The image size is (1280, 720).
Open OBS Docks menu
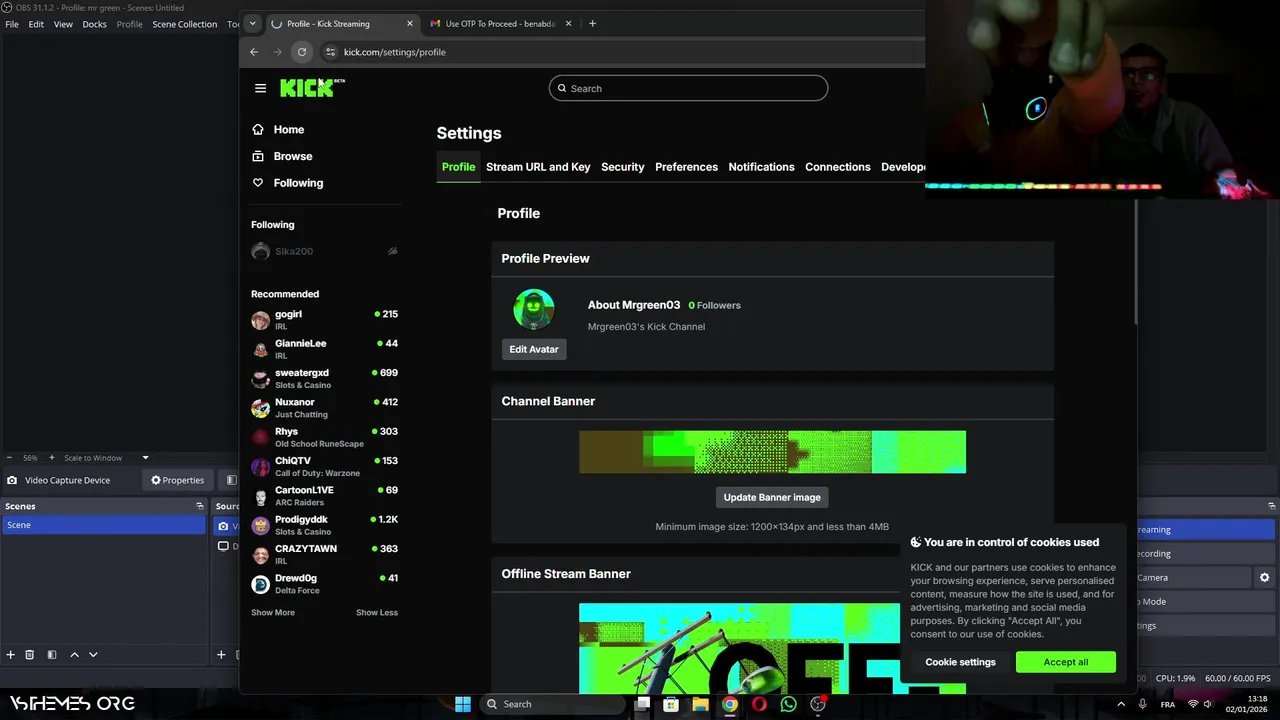coord(94,24)
